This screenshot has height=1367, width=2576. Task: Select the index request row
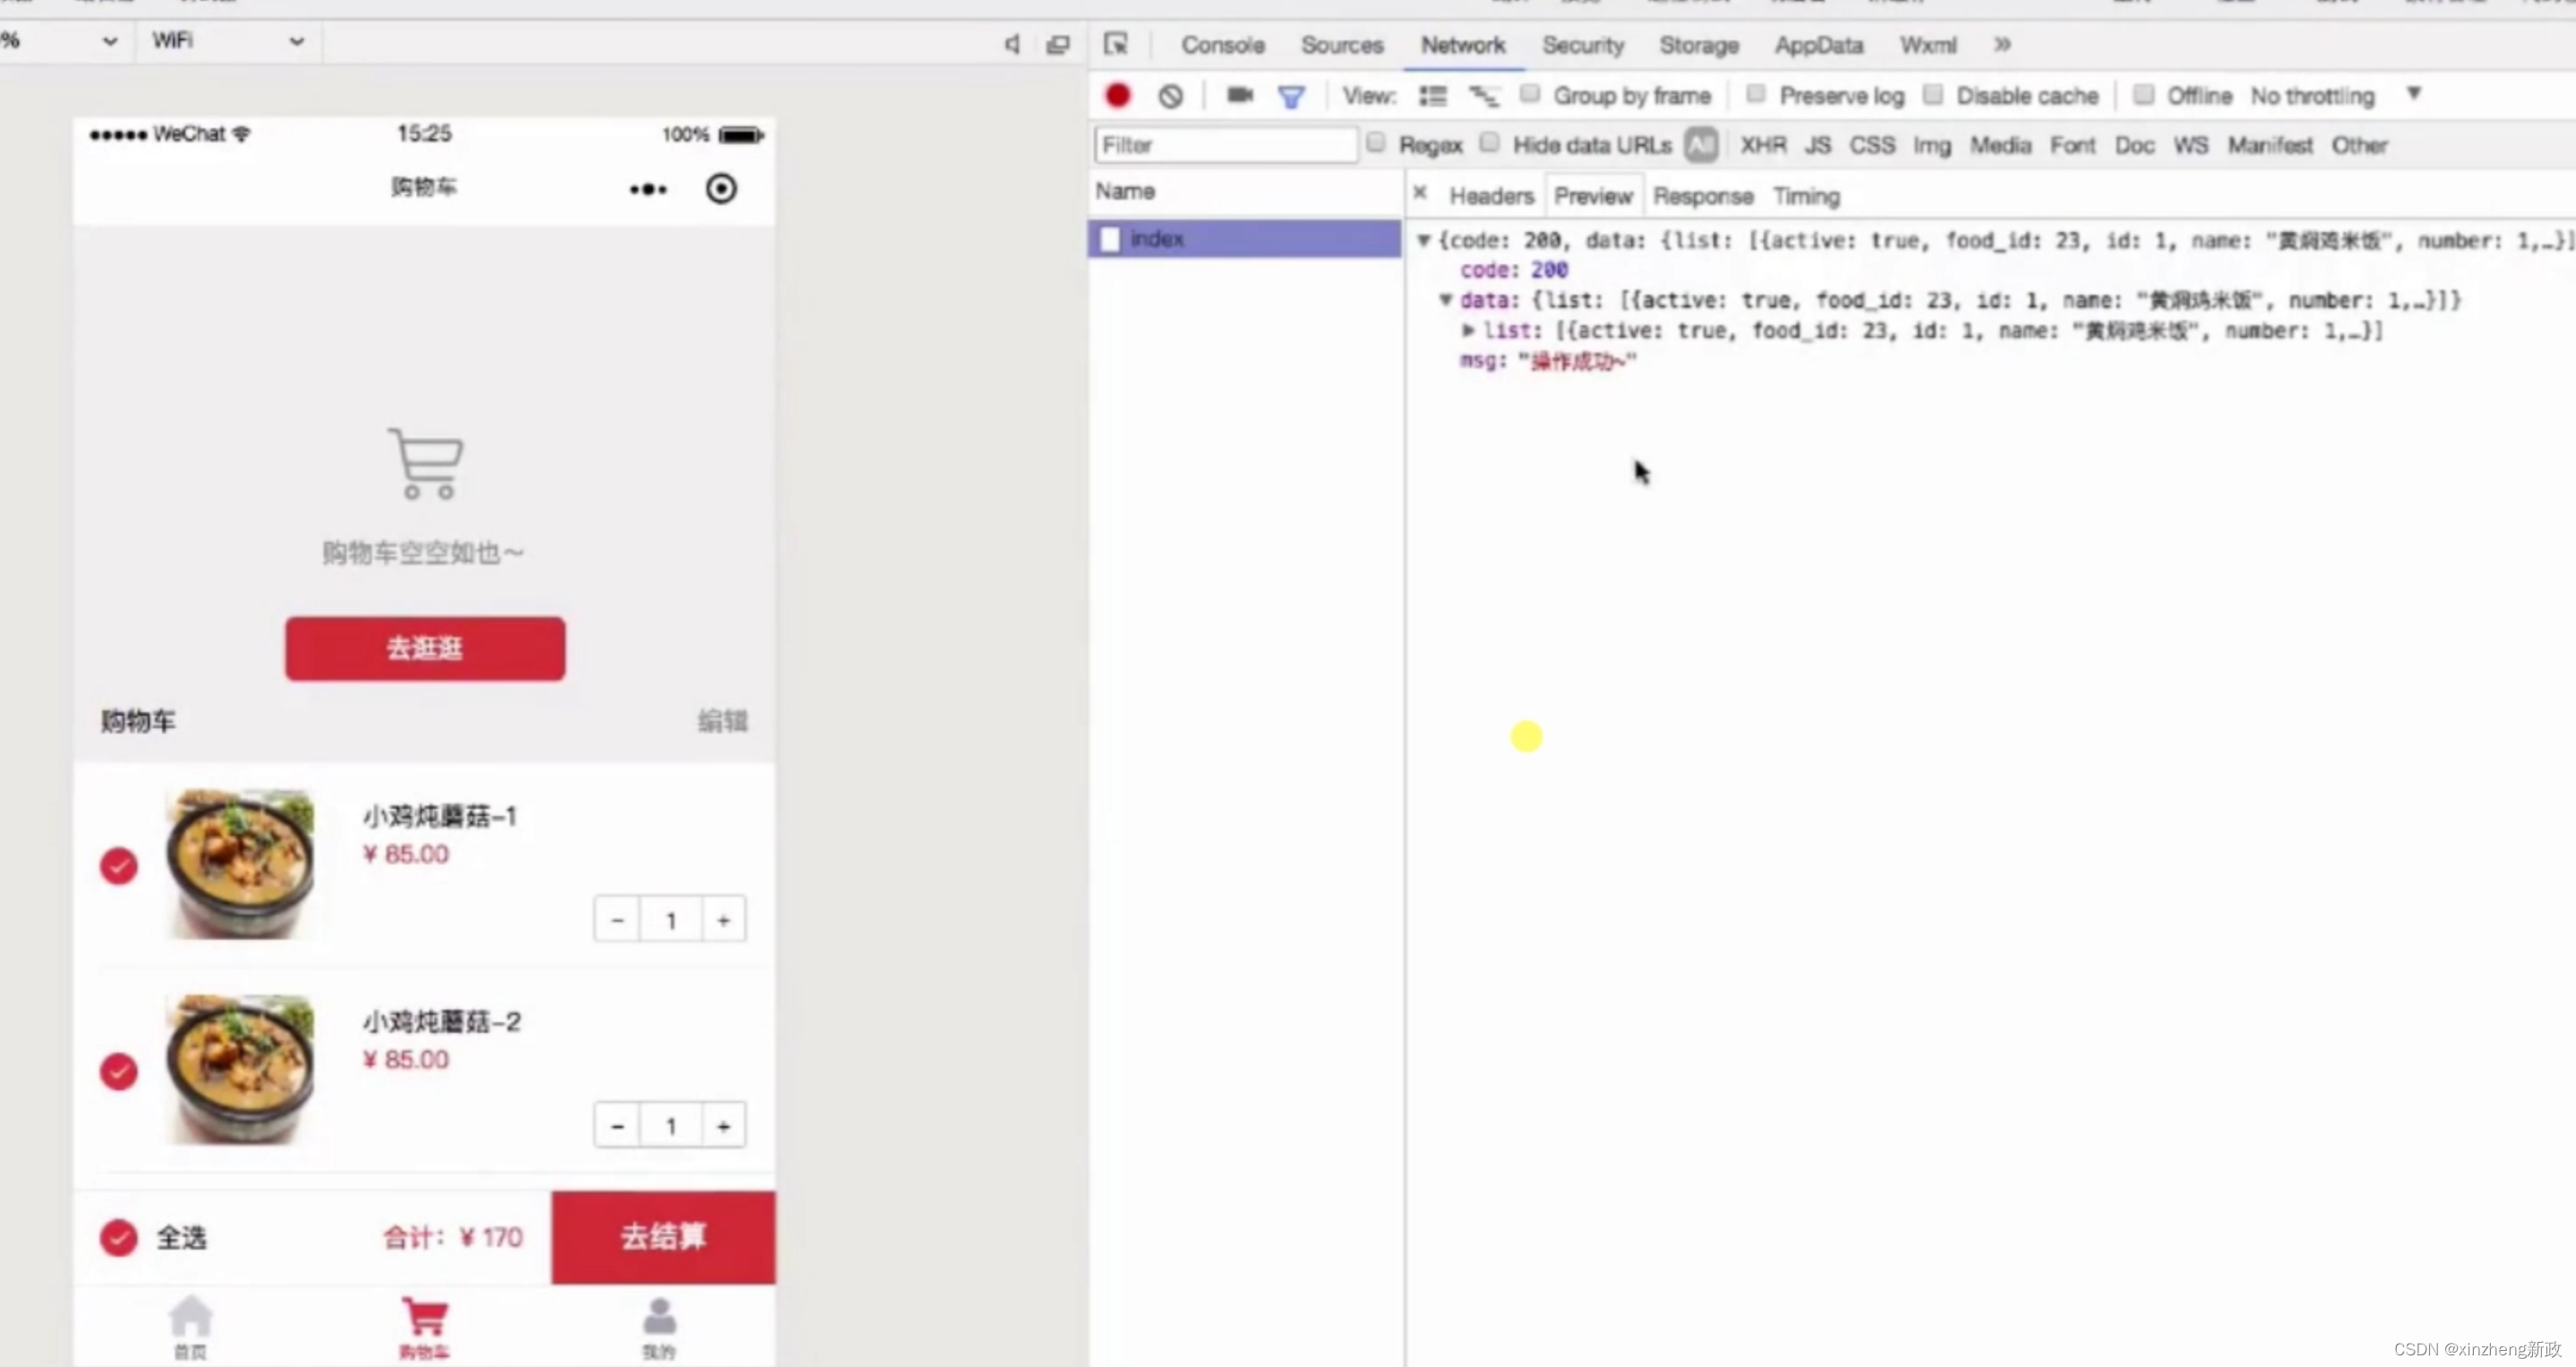pos(1245,238)
